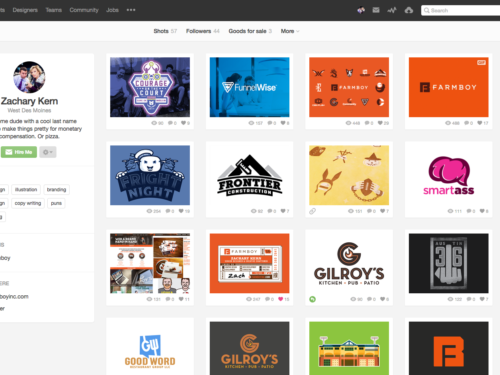The width and height of the screenshot is (500, 375).
Task: Select the illustration skill tag
Action: 26,190
